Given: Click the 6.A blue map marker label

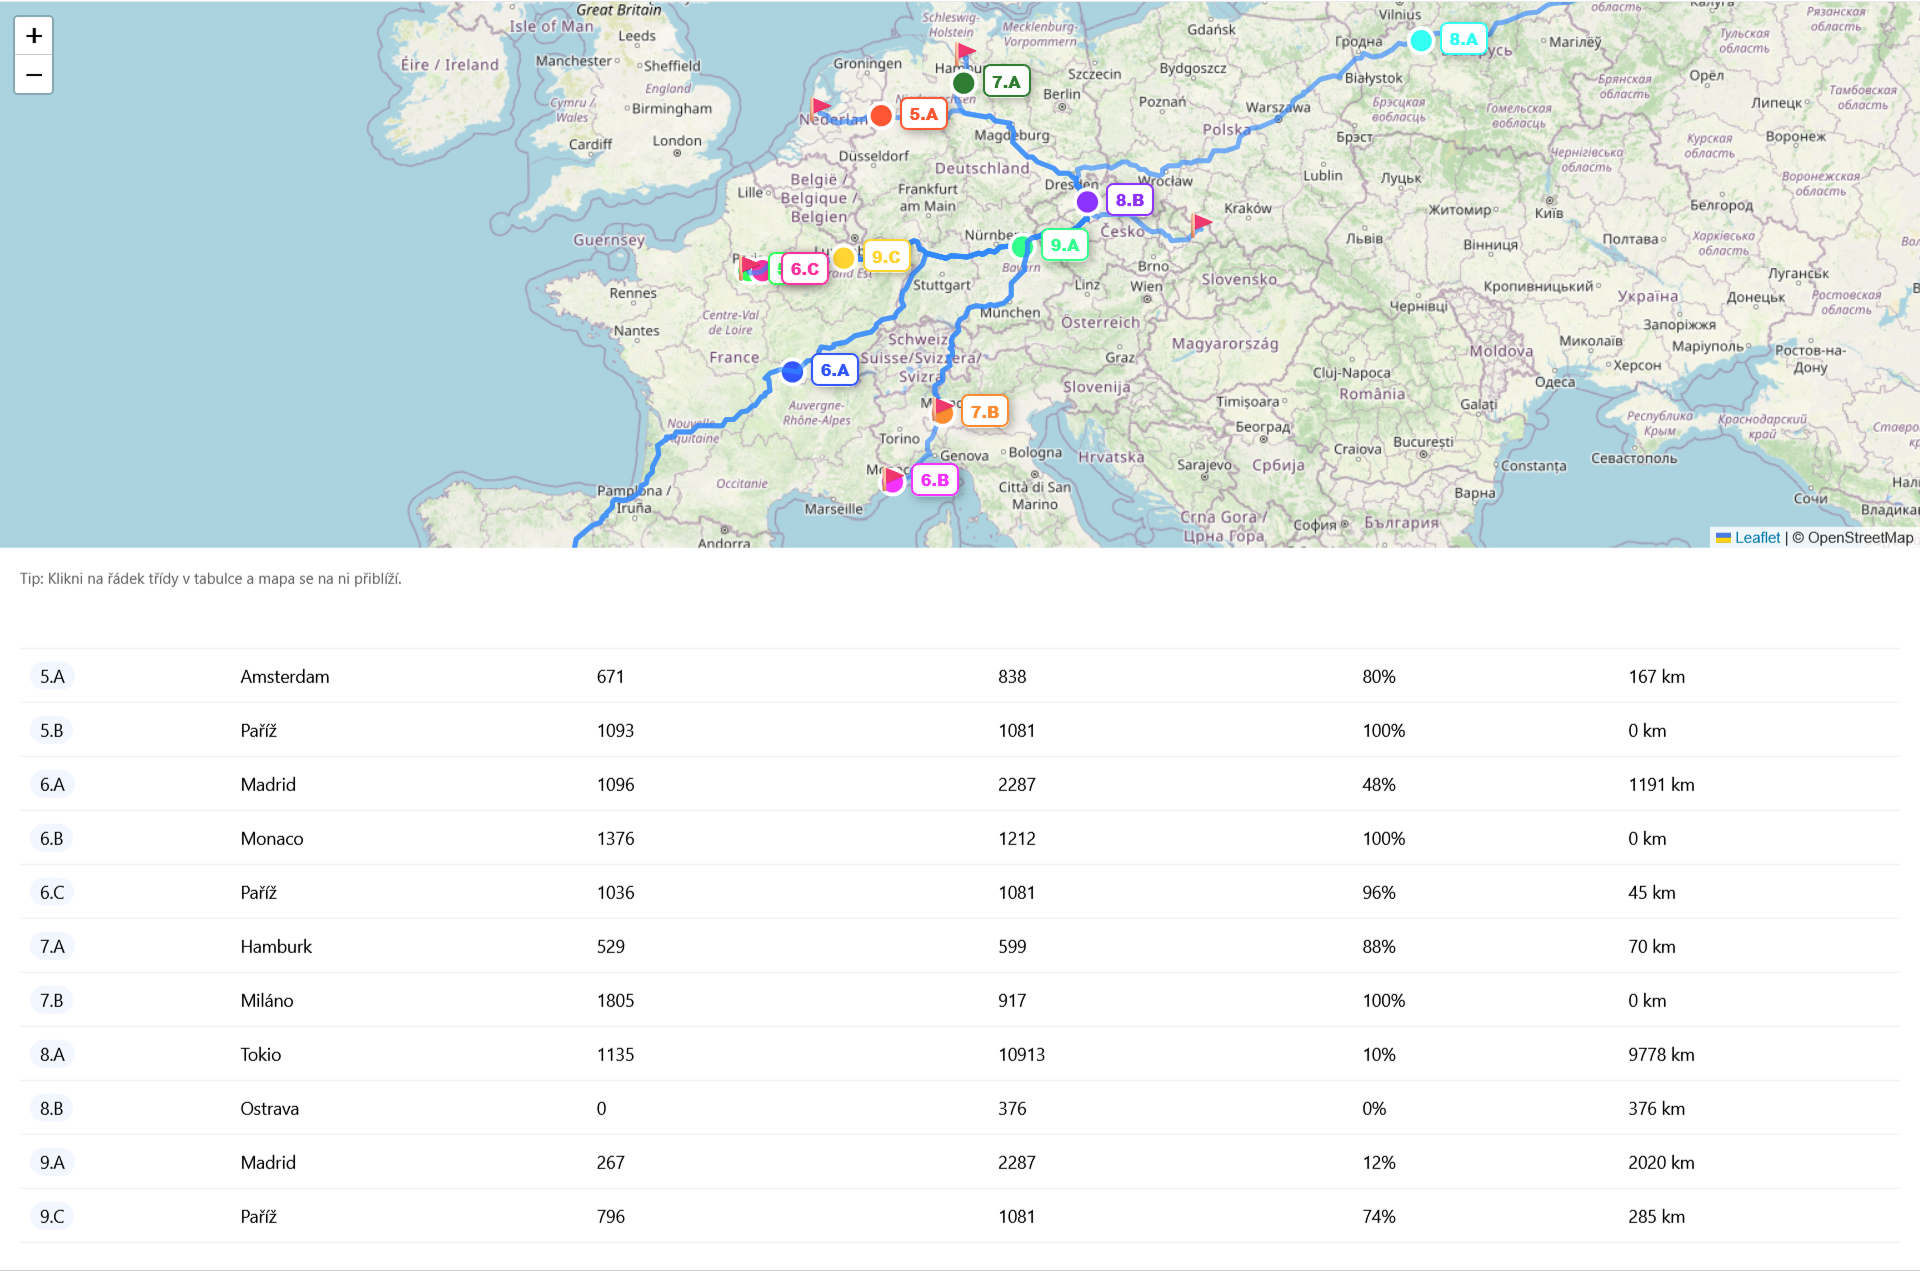Looking at the screenshot, I should (x=834, y=370).
